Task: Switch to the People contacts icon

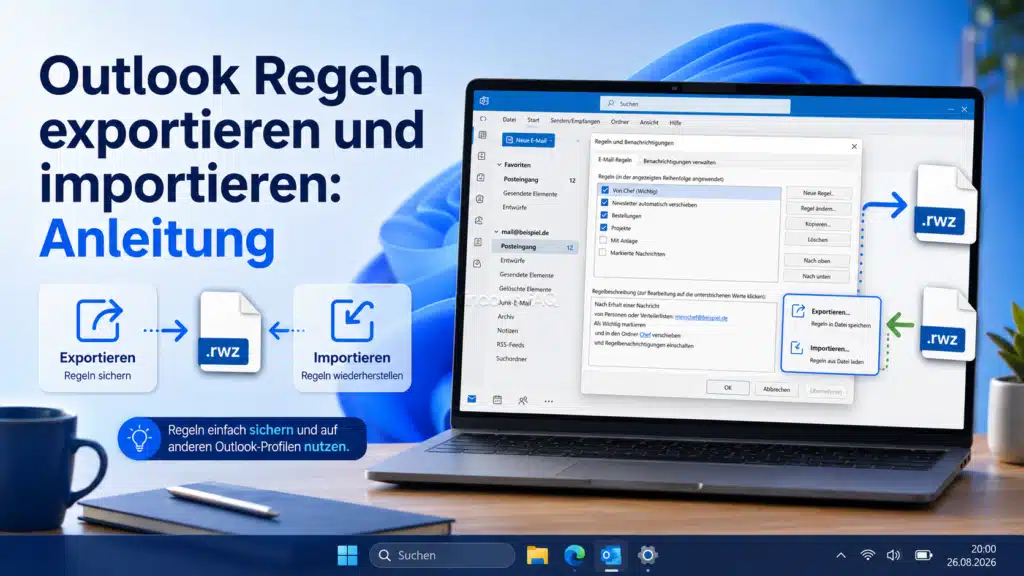Action: pyautogui.click(x=522, y=400)
